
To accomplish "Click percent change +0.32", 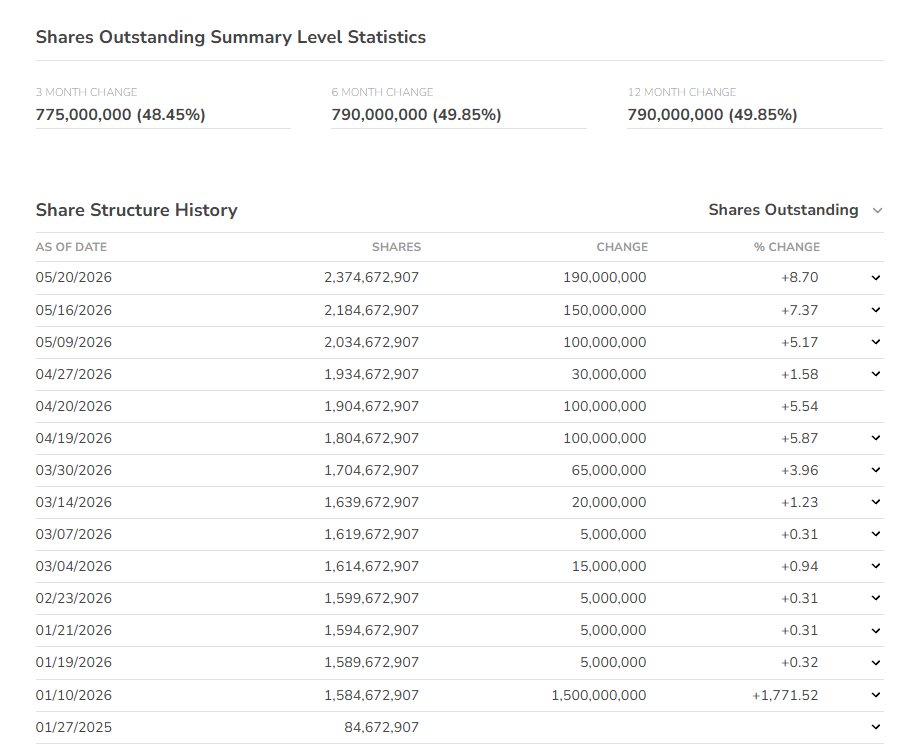I will tap(799, 662).
